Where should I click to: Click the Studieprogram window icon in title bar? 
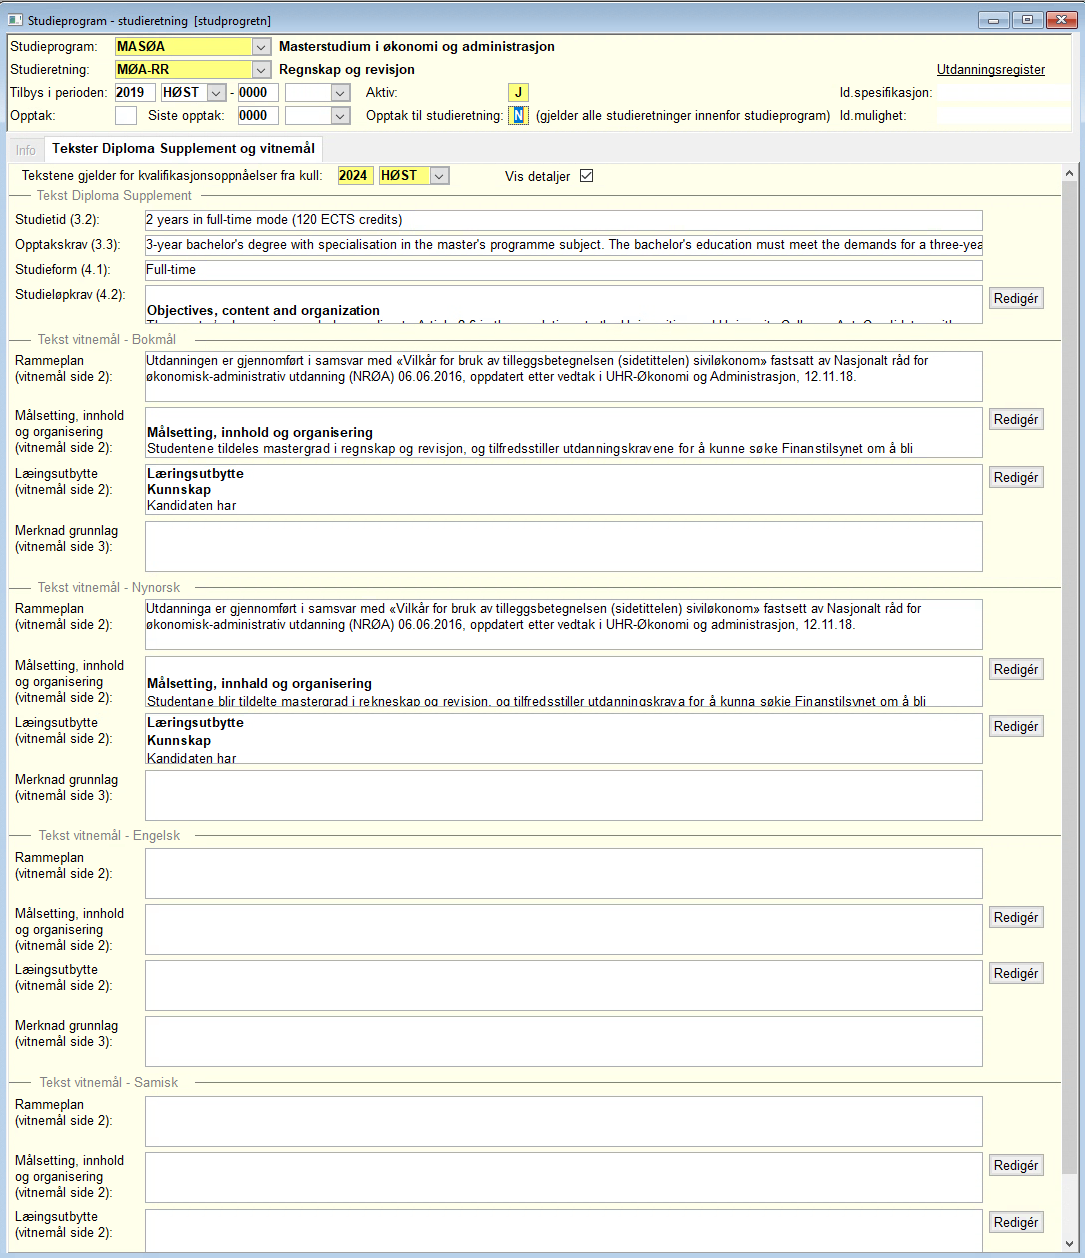pyautogui.click(x=15, y=20)
